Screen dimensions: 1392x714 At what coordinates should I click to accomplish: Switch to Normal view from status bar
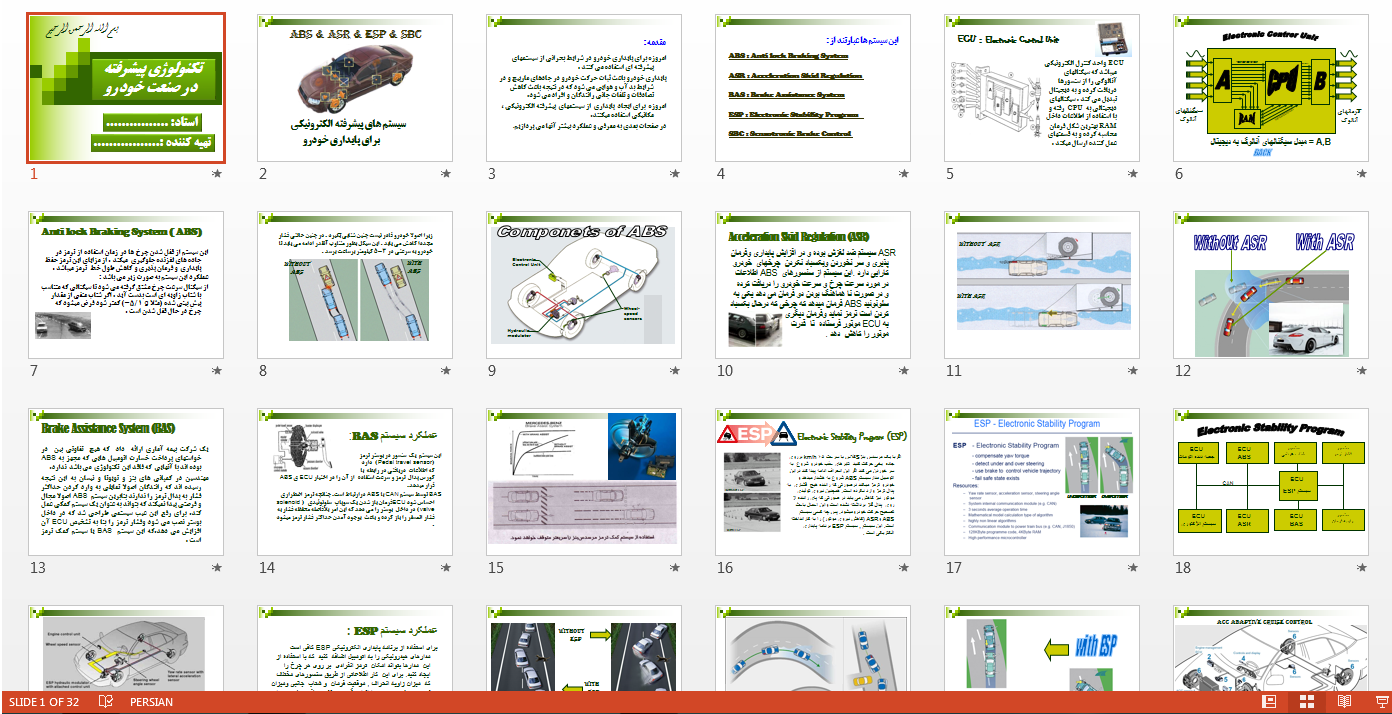tap(1269, 702)
